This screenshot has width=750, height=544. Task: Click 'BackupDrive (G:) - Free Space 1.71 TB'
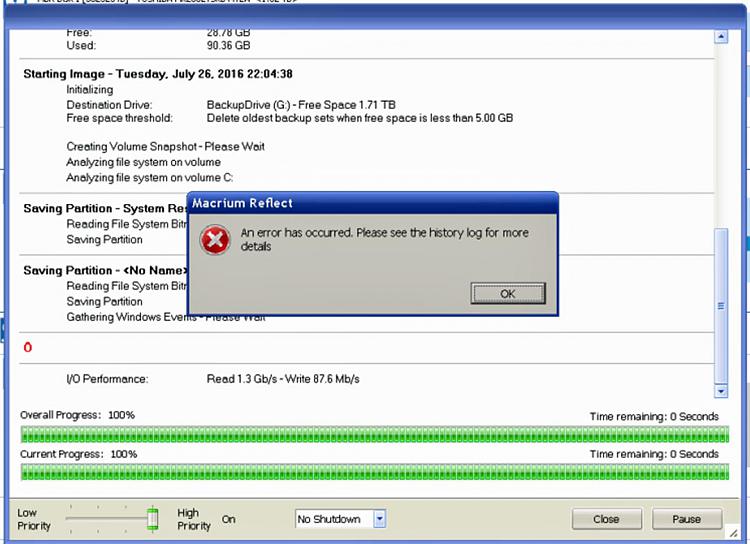pyautogui.click(x=301, y=105)
